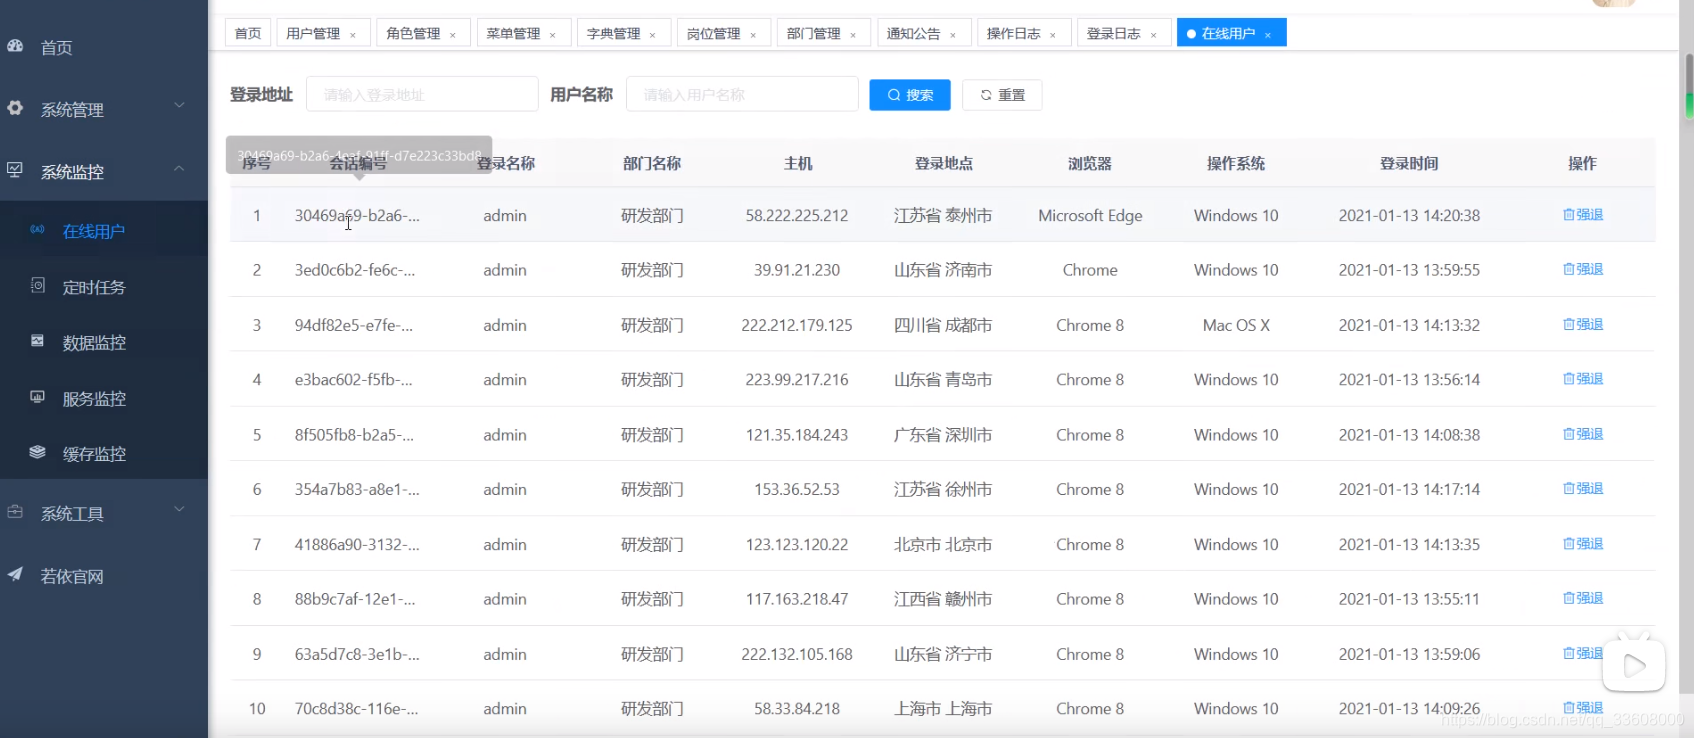Click the 缓存监控 sidebar icon
The image size is (1694, 738).
pyautogui.click(x=37, y=452)
